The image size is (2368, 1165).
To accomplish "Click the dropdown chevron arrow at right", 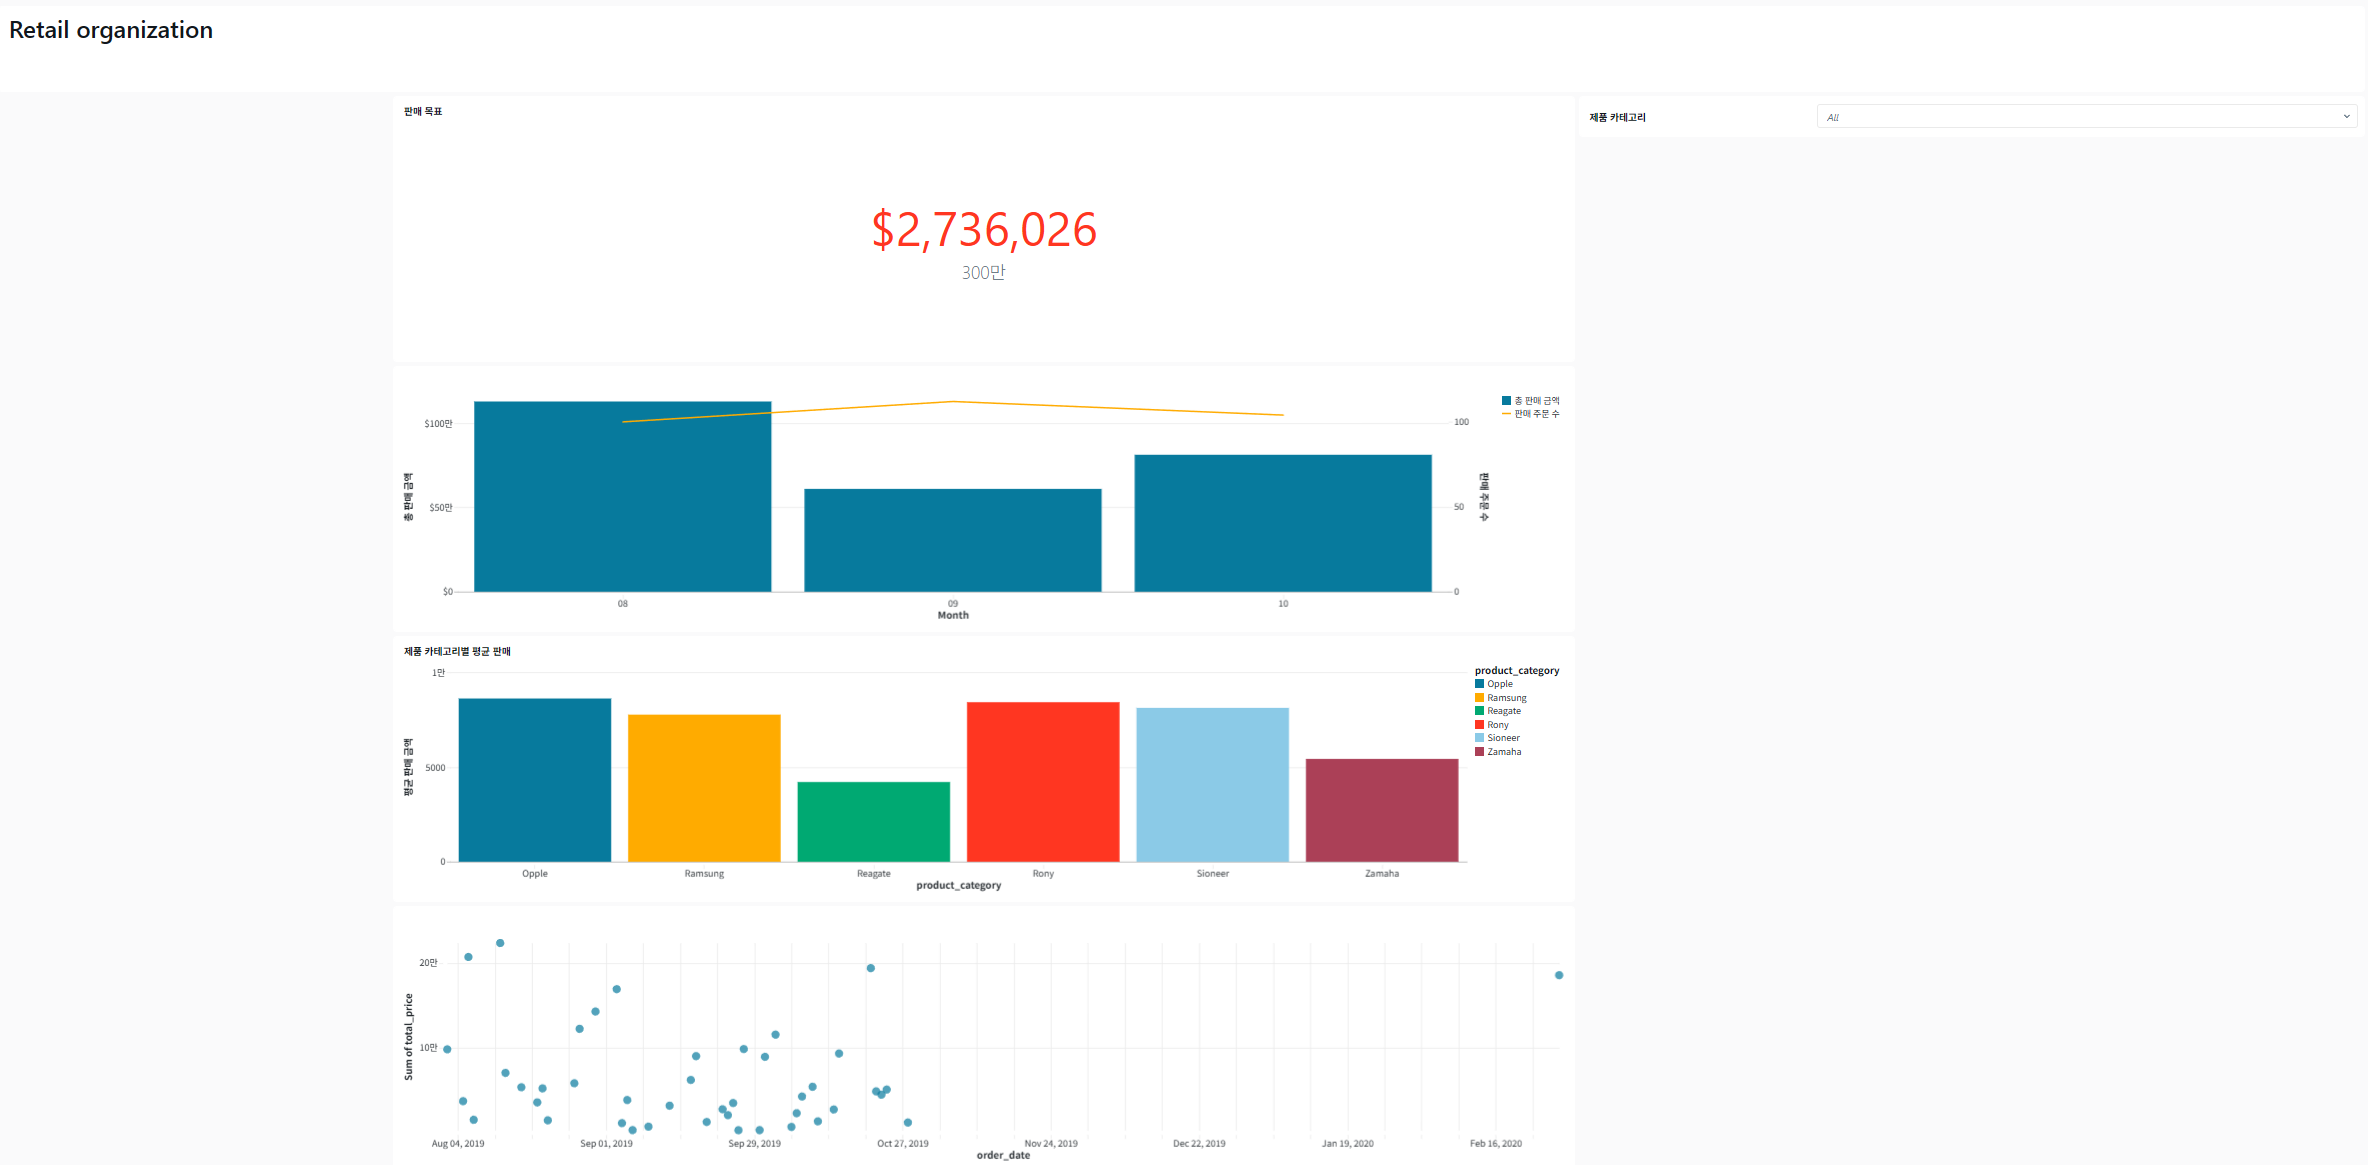I will click(x=2346, y=117).
